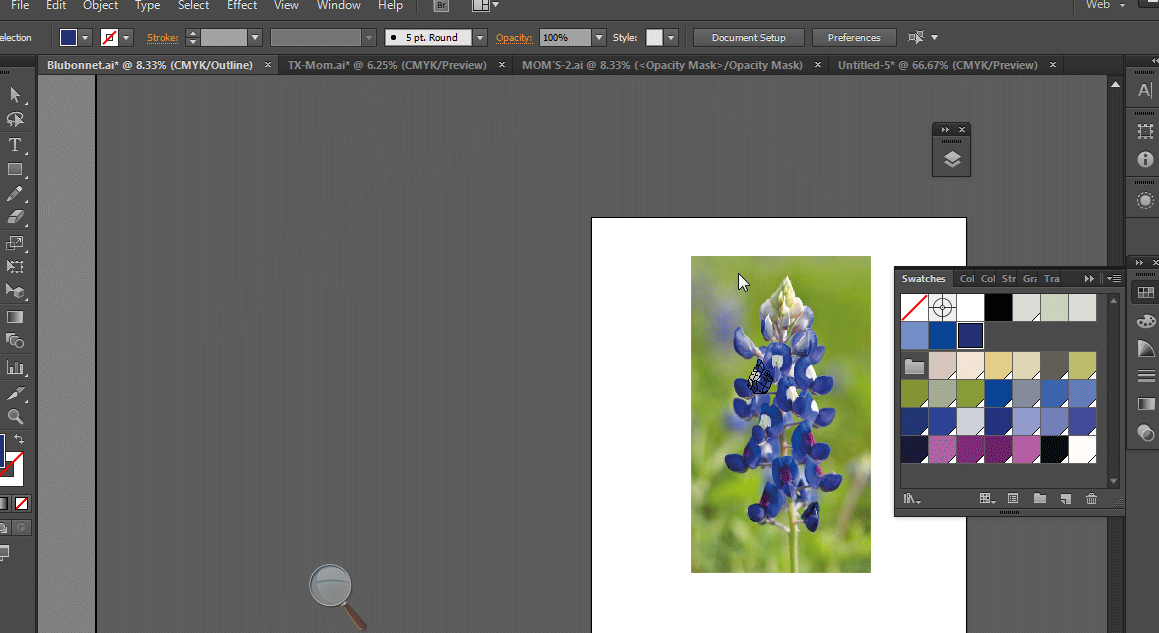This screenshot has width=1159, height=633.
Task: Open the Layers panel icon
Action: (x=951, y=160)
